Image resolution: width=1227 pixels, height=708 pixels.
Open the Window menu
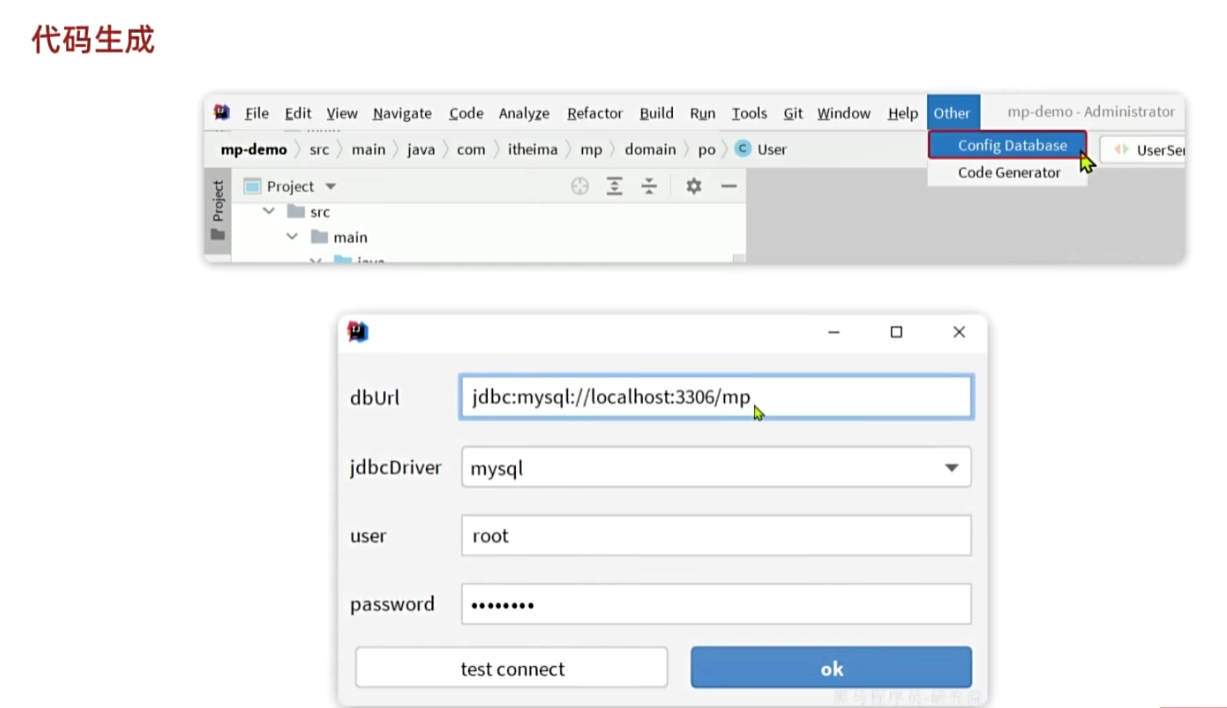(x=844, y=113)
